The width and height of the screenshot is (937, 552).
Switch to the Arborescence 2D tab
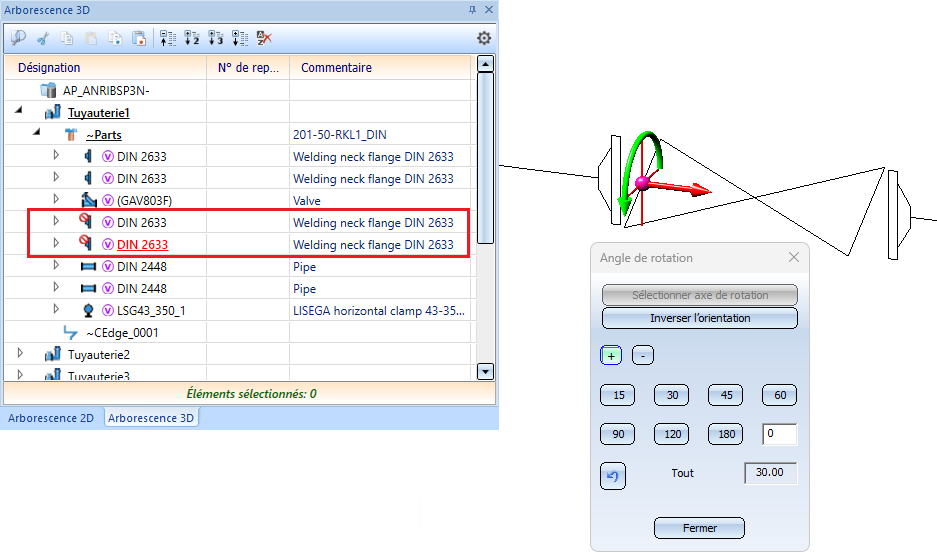(51, 418)
